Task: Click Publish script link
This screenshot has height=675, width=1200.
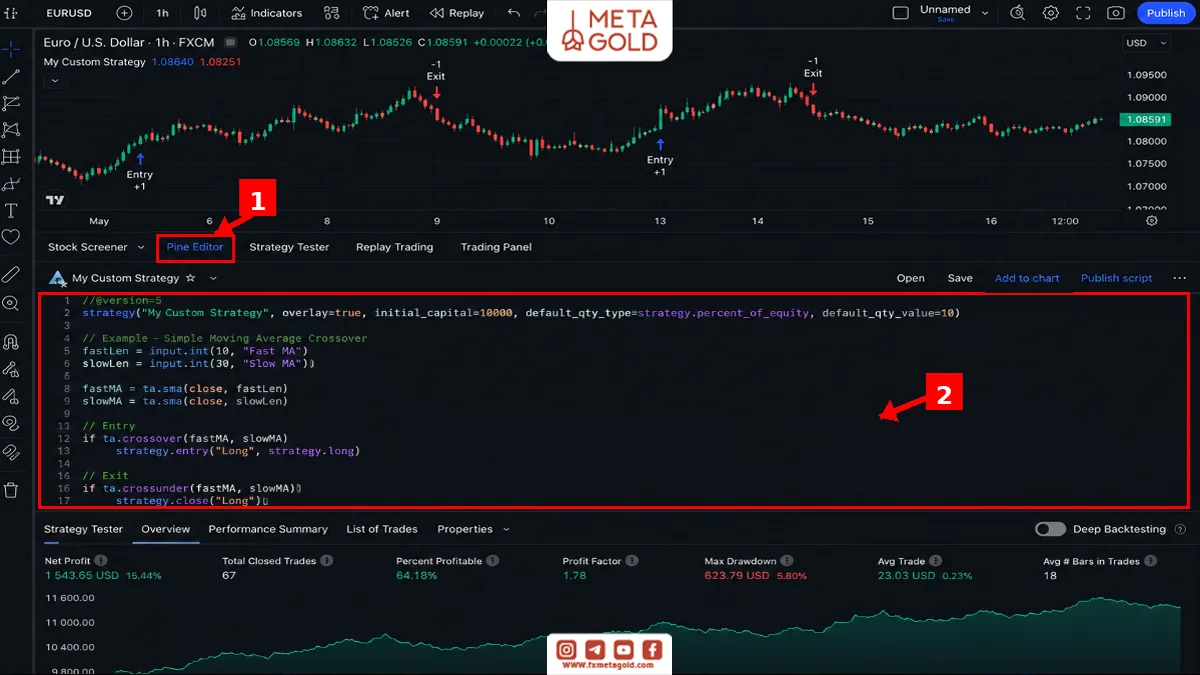Action: click(1116, 278)
